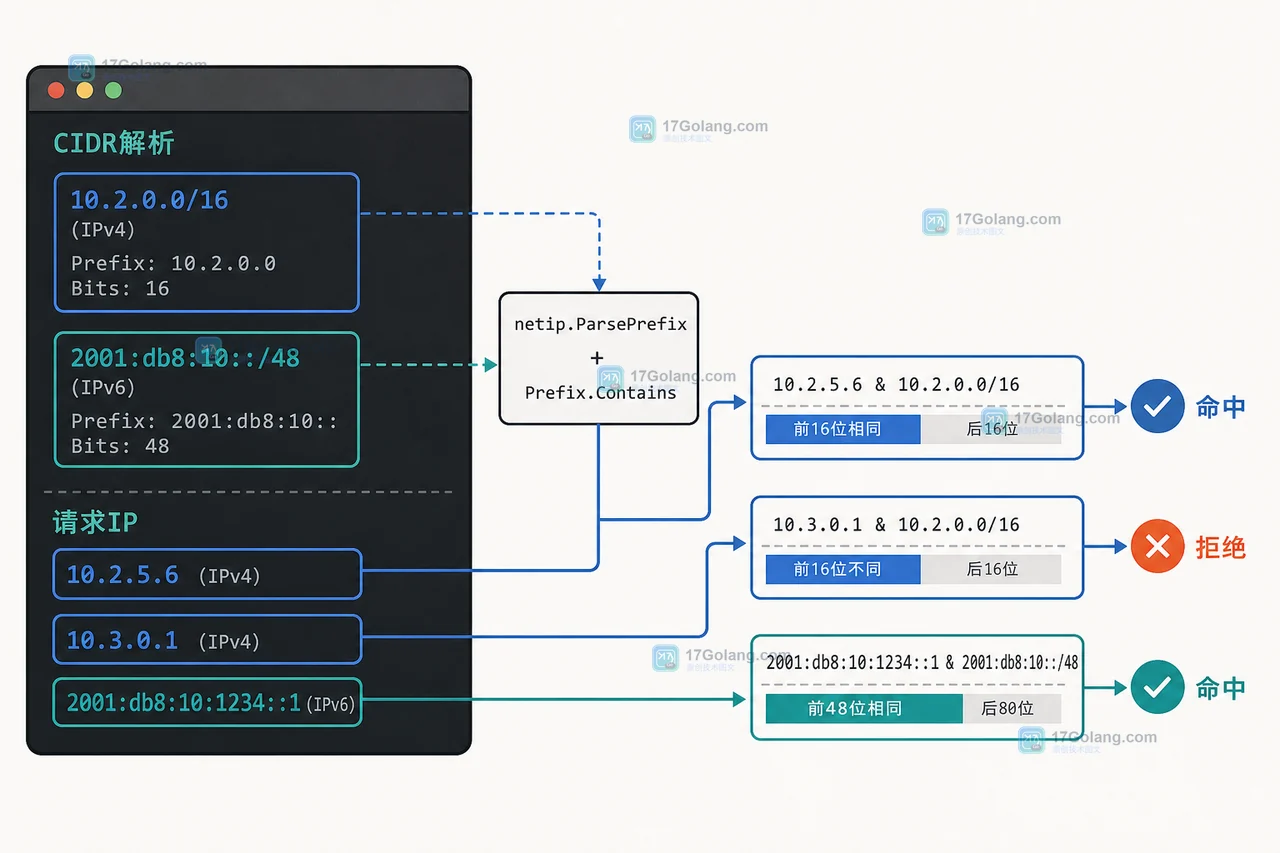Click the gray 后80位 bar segment
Image resolution: width=1280 pixels, height=853 pixels.
tap(1011, 708)
